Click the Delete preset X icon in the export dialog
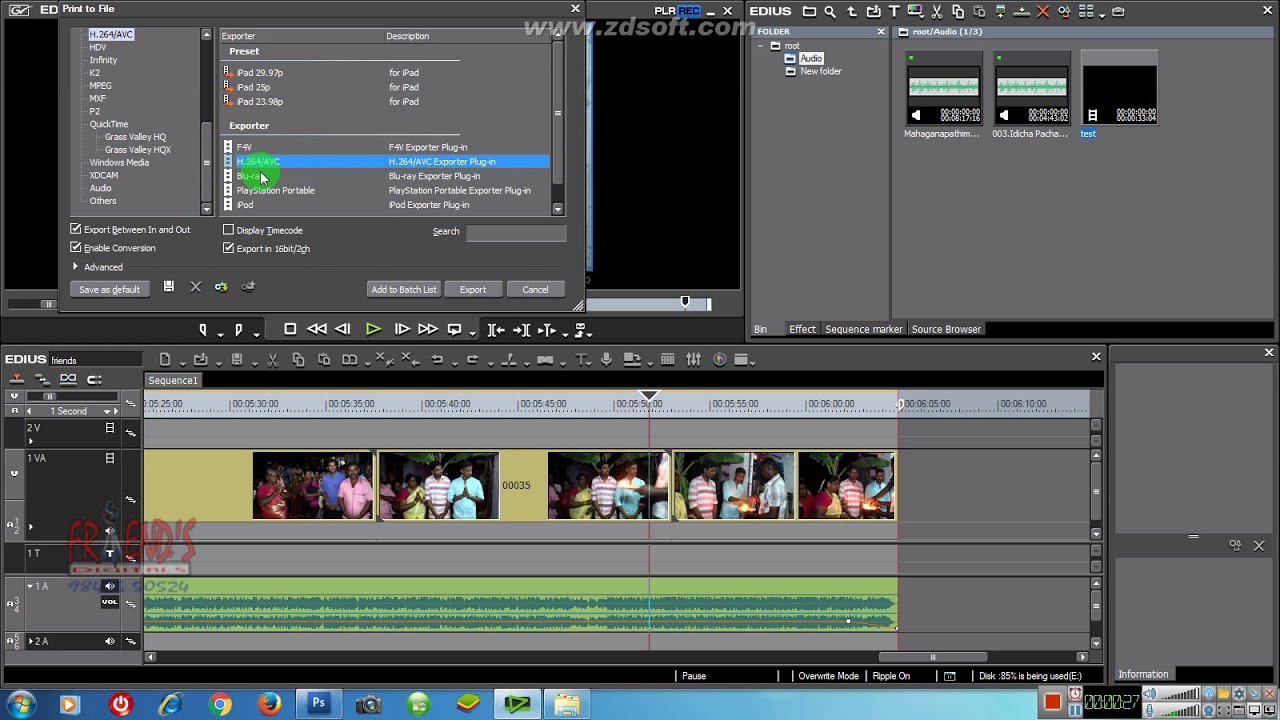This screenshot has height=720, width=1280. tap(196, 287)
